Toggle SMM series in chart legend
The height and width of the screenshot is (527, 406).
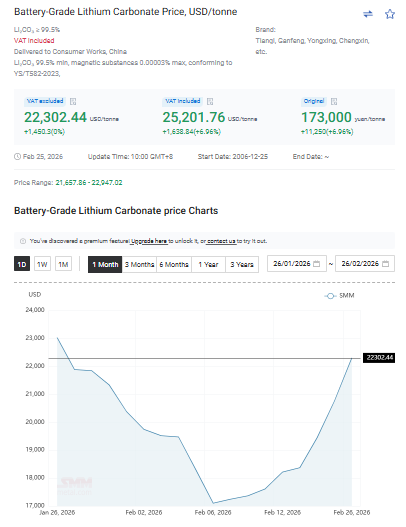(x=339, y=295)
